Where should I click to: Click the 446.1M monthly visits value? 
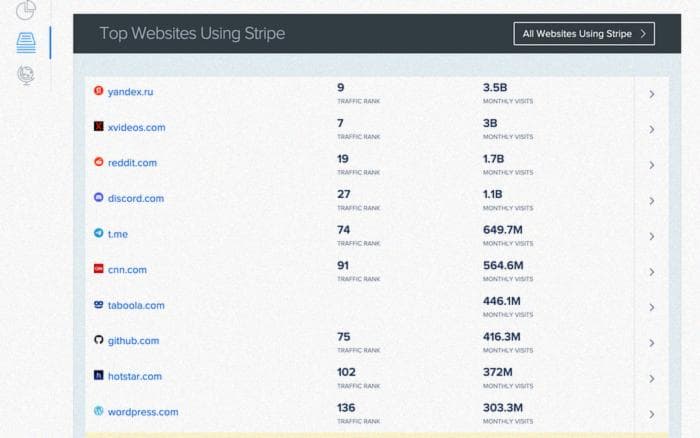coord(502,301)
